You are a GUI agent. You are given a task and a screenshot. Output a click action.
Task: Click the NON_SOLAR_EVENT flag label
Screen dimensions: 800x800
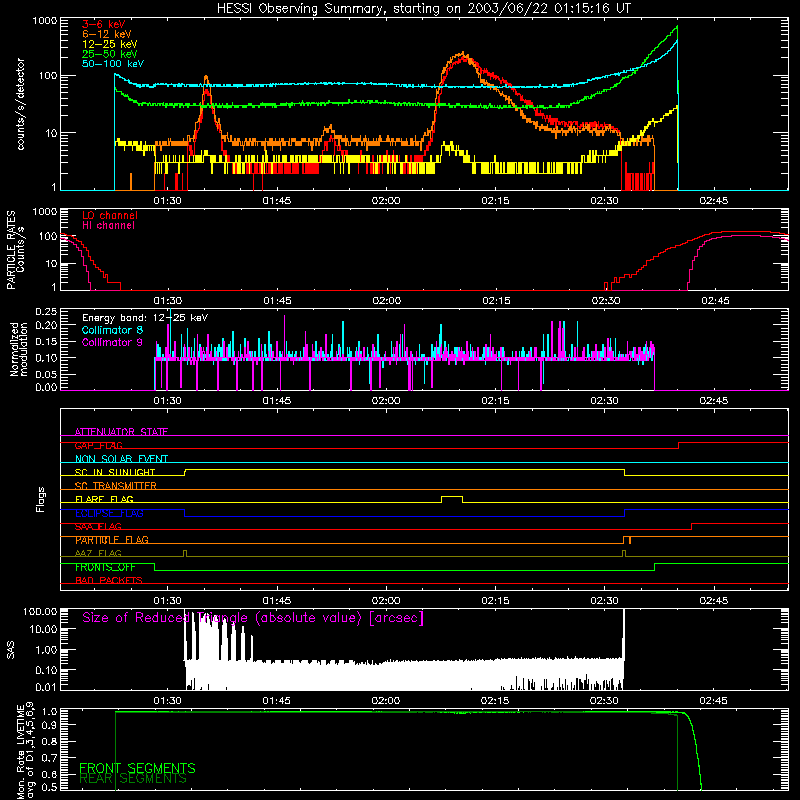click(121, 459)
